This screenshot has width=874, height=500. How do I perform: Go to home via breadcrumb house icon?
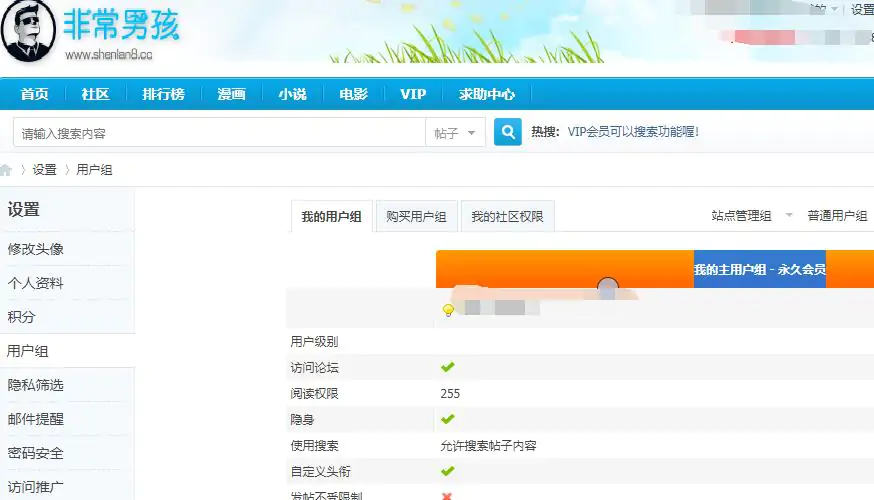[6, 170]
